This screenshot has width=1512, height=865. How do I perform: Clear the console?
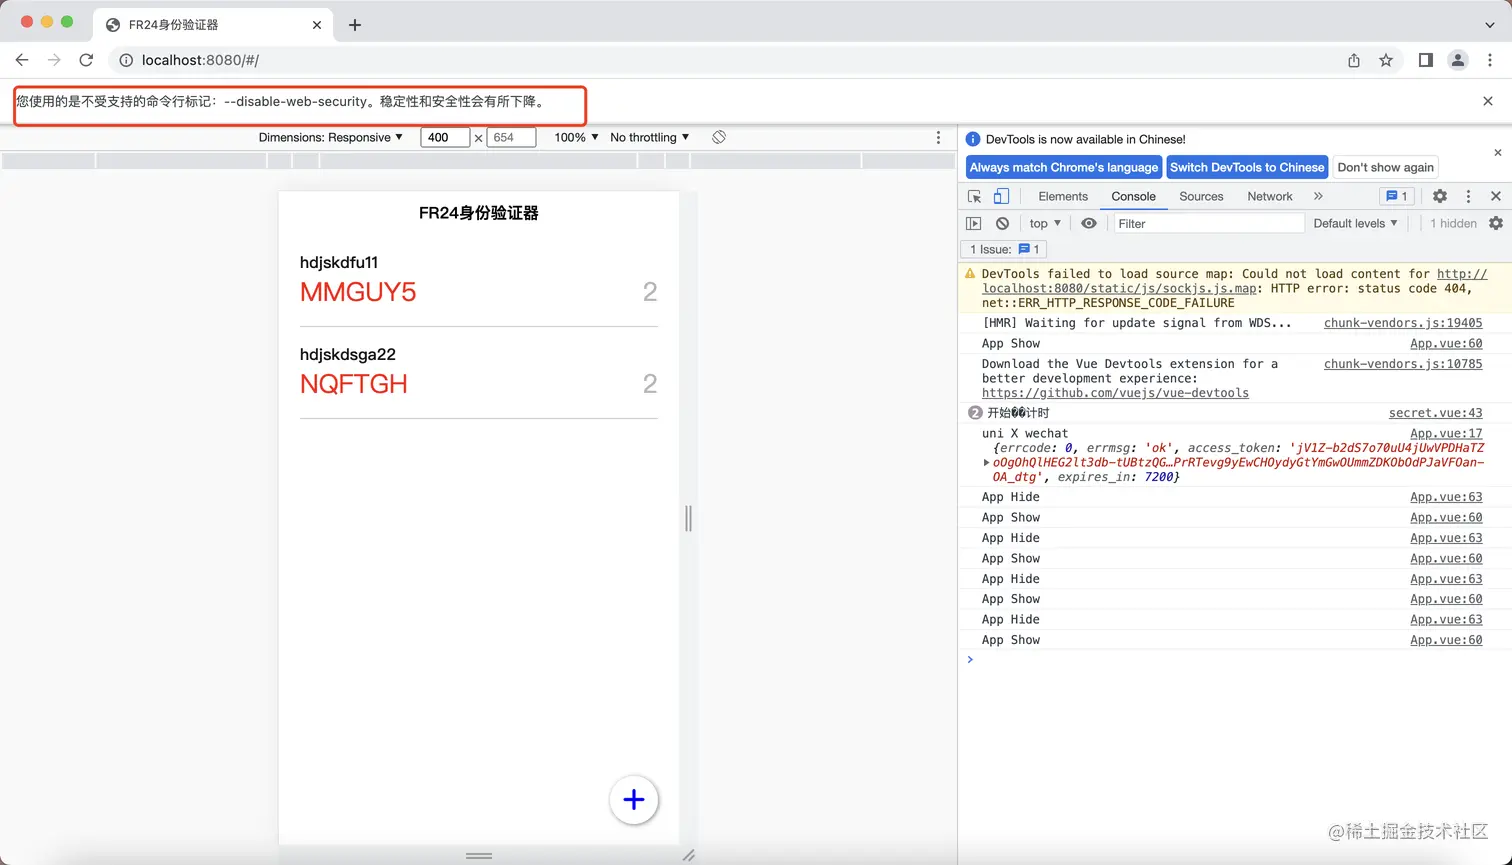click(1002, 223)
